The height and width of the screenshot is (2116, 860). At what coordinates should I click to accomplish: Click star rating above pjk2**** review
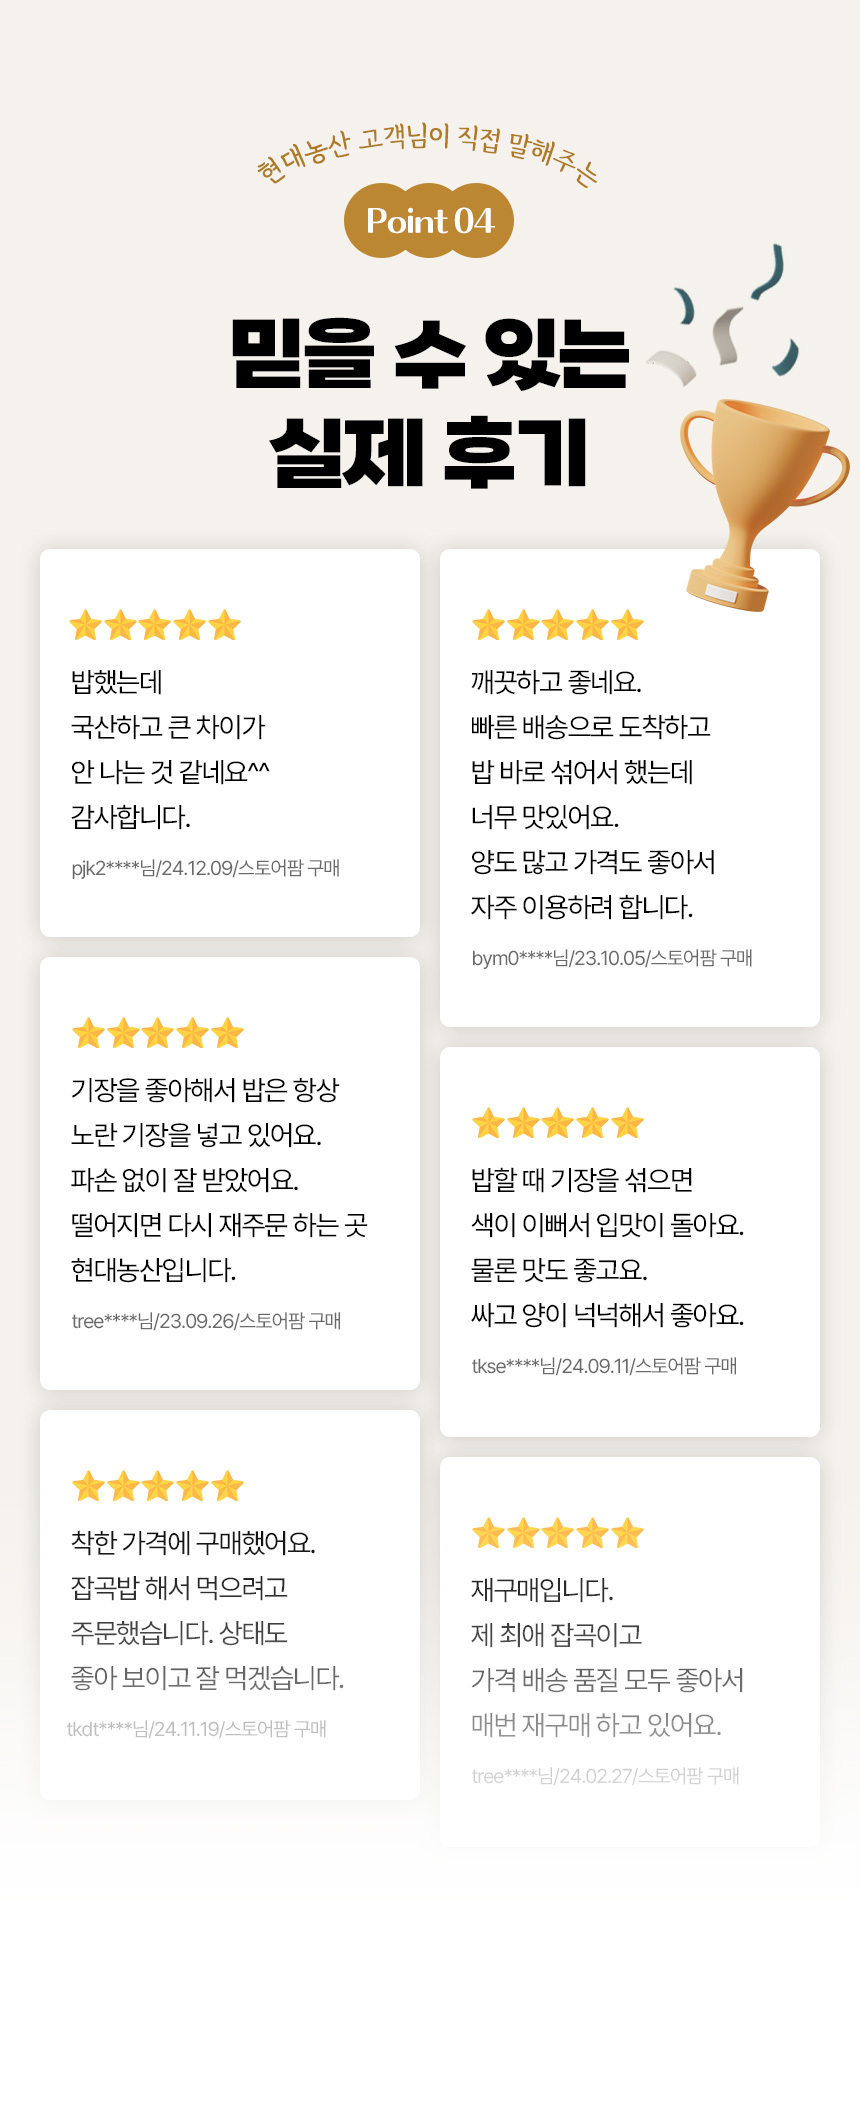tap(155, 626)
